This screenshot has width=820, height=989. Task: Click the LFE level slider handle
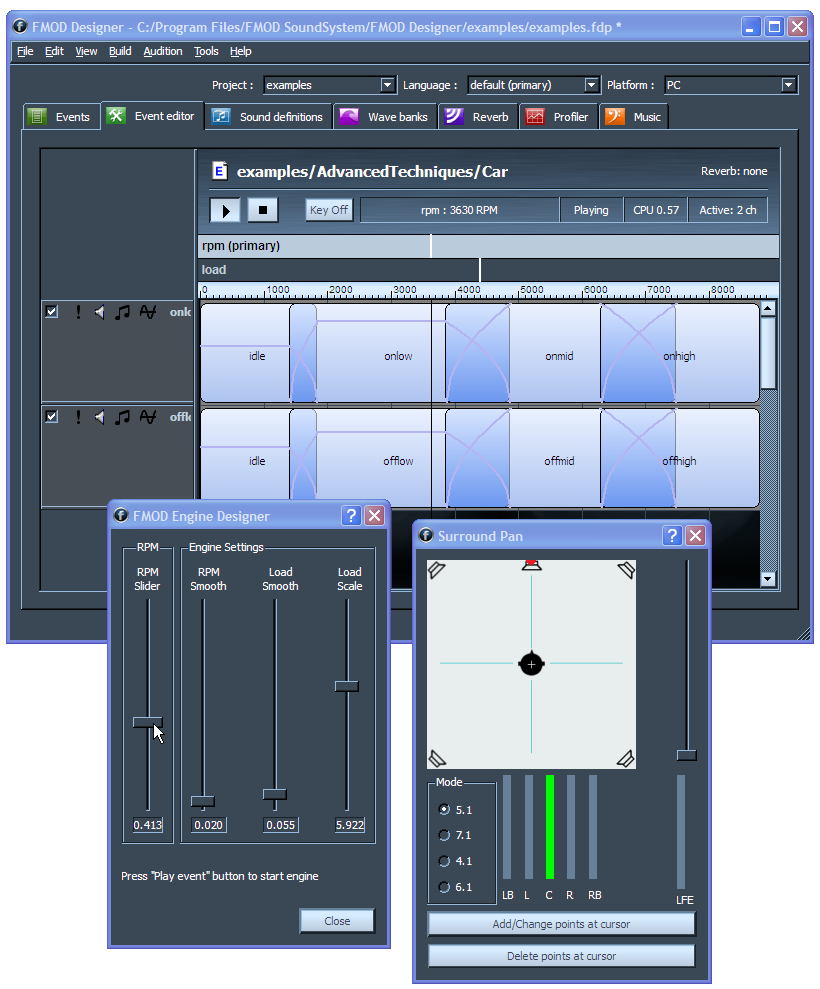(686, 755)
